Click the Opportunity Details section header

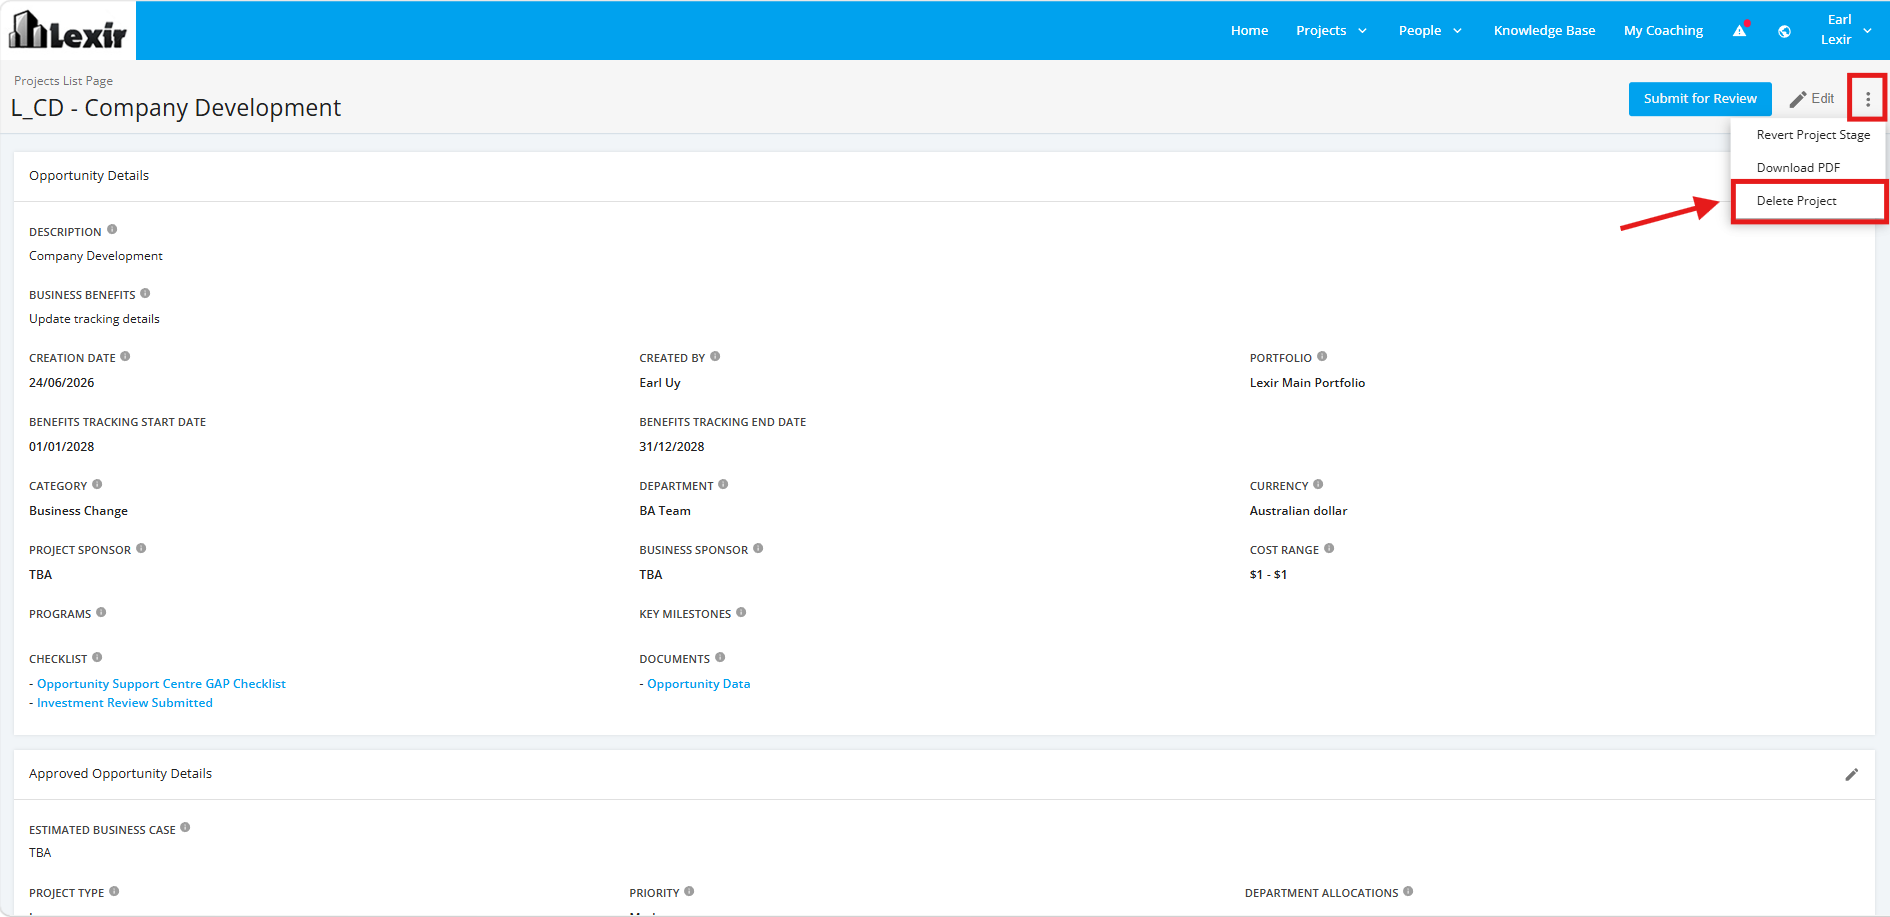click(x=89, y=176)
